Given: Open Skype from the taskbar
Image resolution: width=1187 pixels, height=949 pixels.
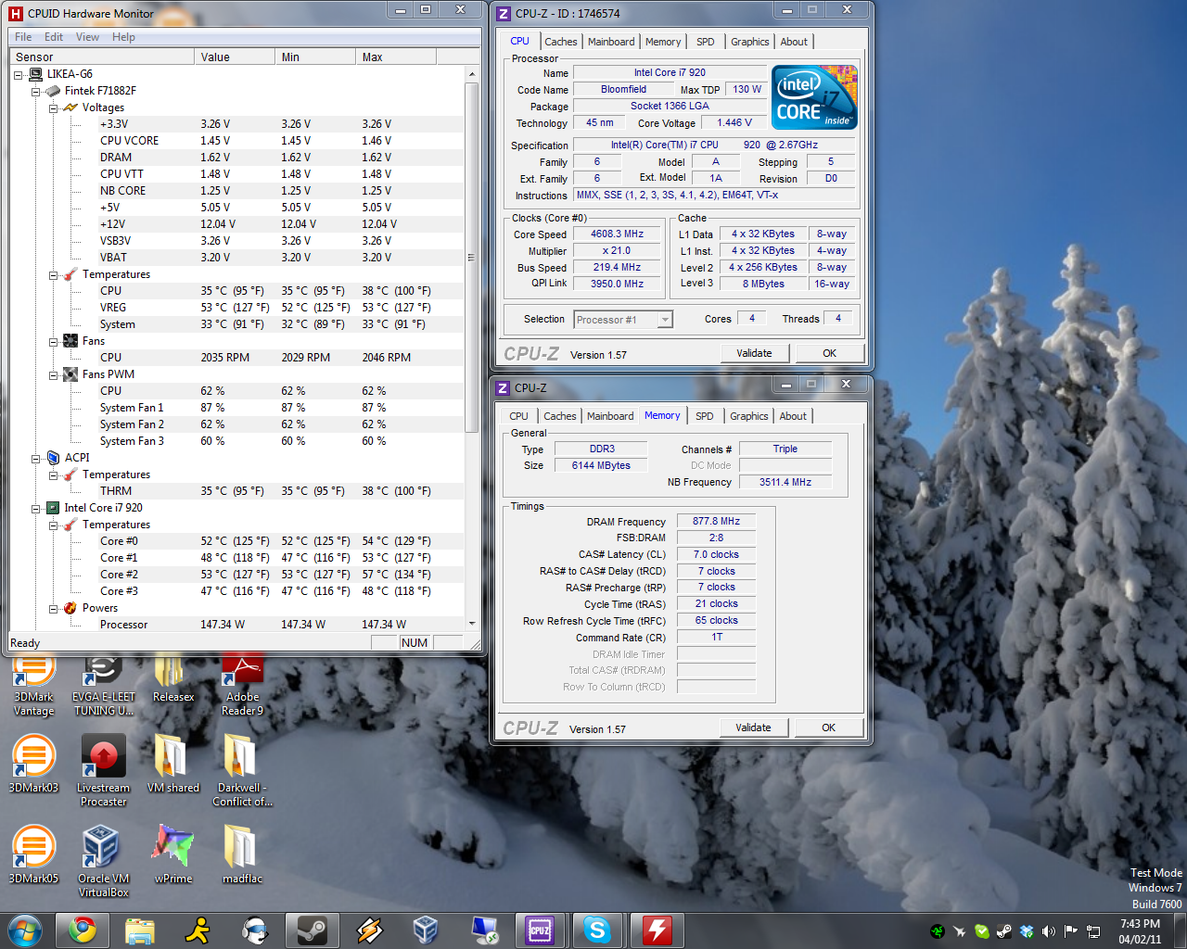Looking at the screenshot, I should tap(597, 930).
